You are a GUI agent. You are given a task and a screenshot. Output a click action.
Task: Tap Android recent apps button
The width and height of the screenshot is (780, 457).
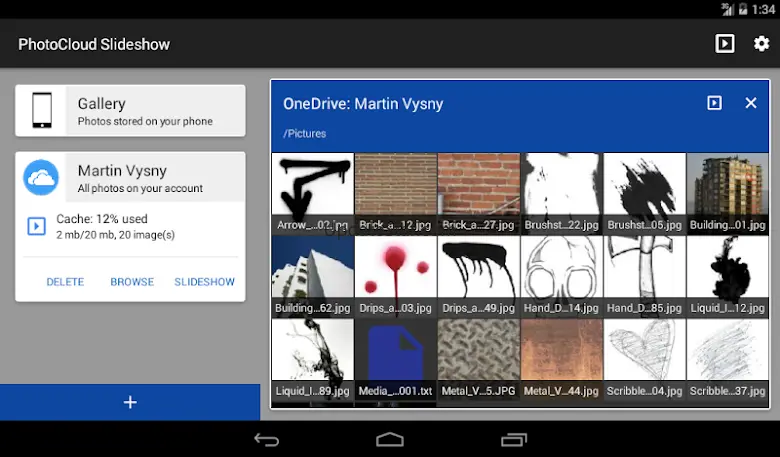513,439
